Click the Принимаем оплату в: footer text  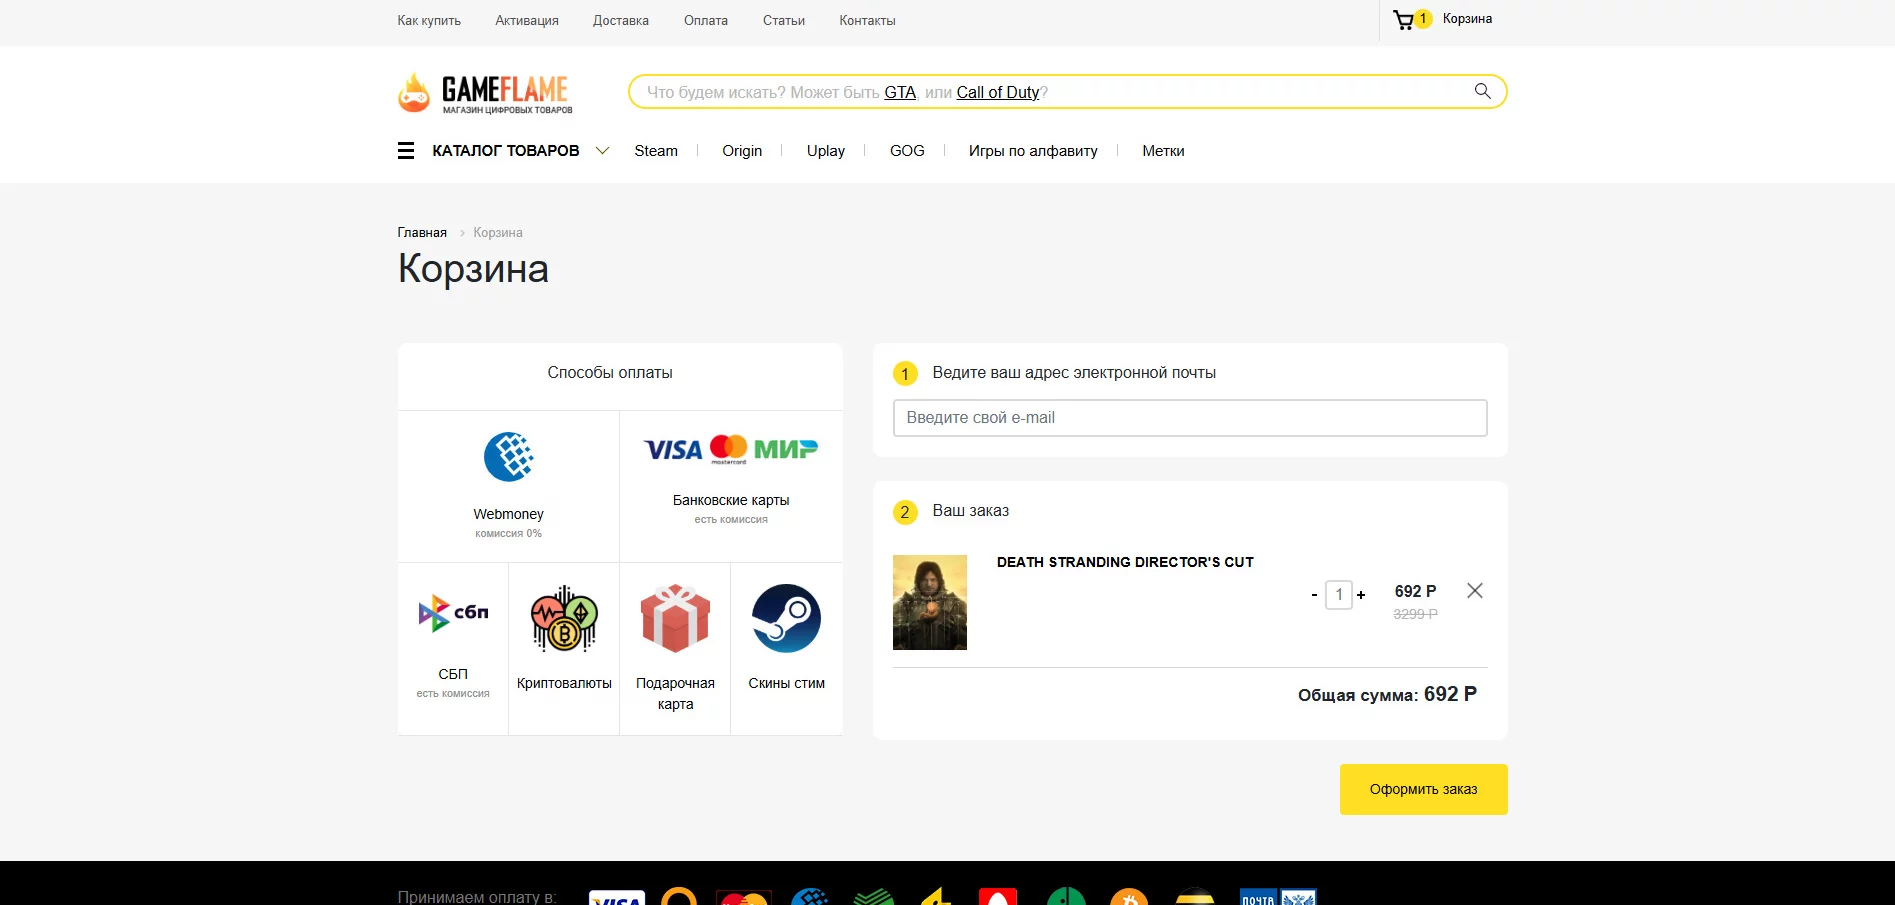(x=477, y=897)
